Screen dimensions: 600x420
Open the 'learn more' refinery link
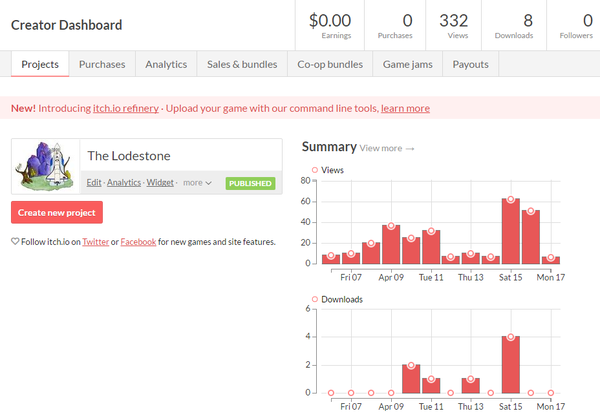405,108
